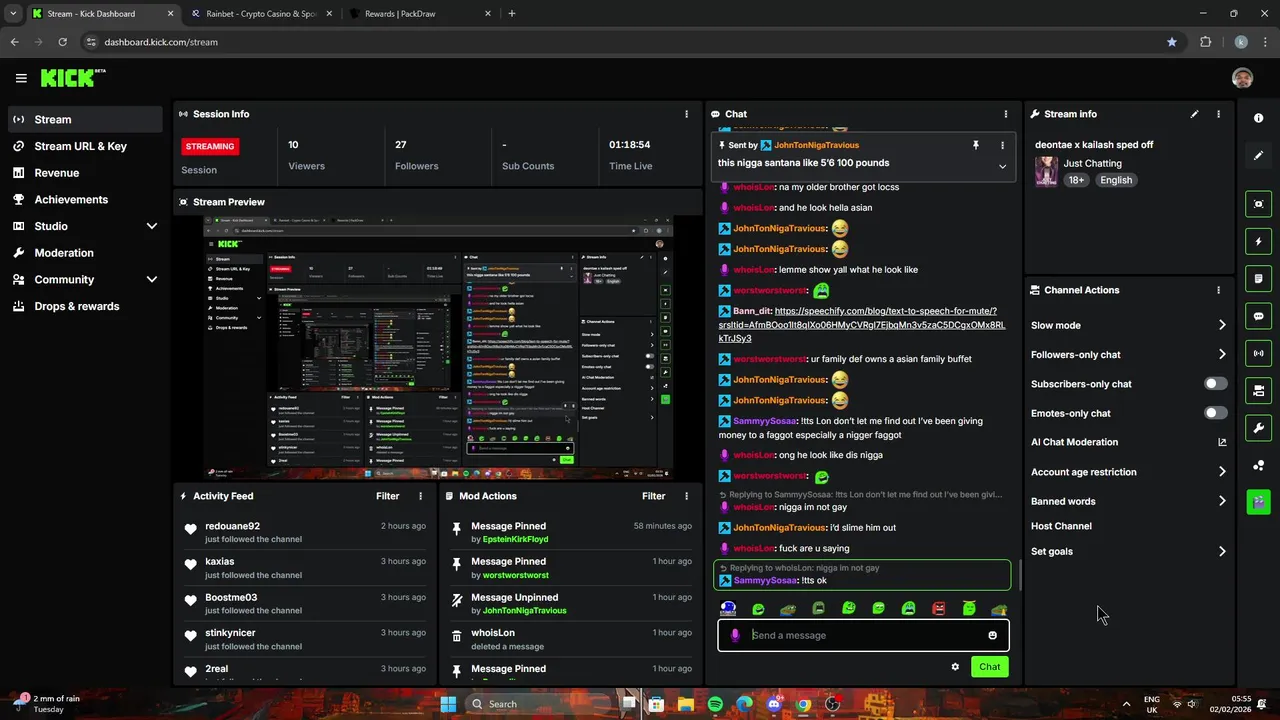
Task: Open Chat panel three-dot menu
Action: tap(1006, 114)
